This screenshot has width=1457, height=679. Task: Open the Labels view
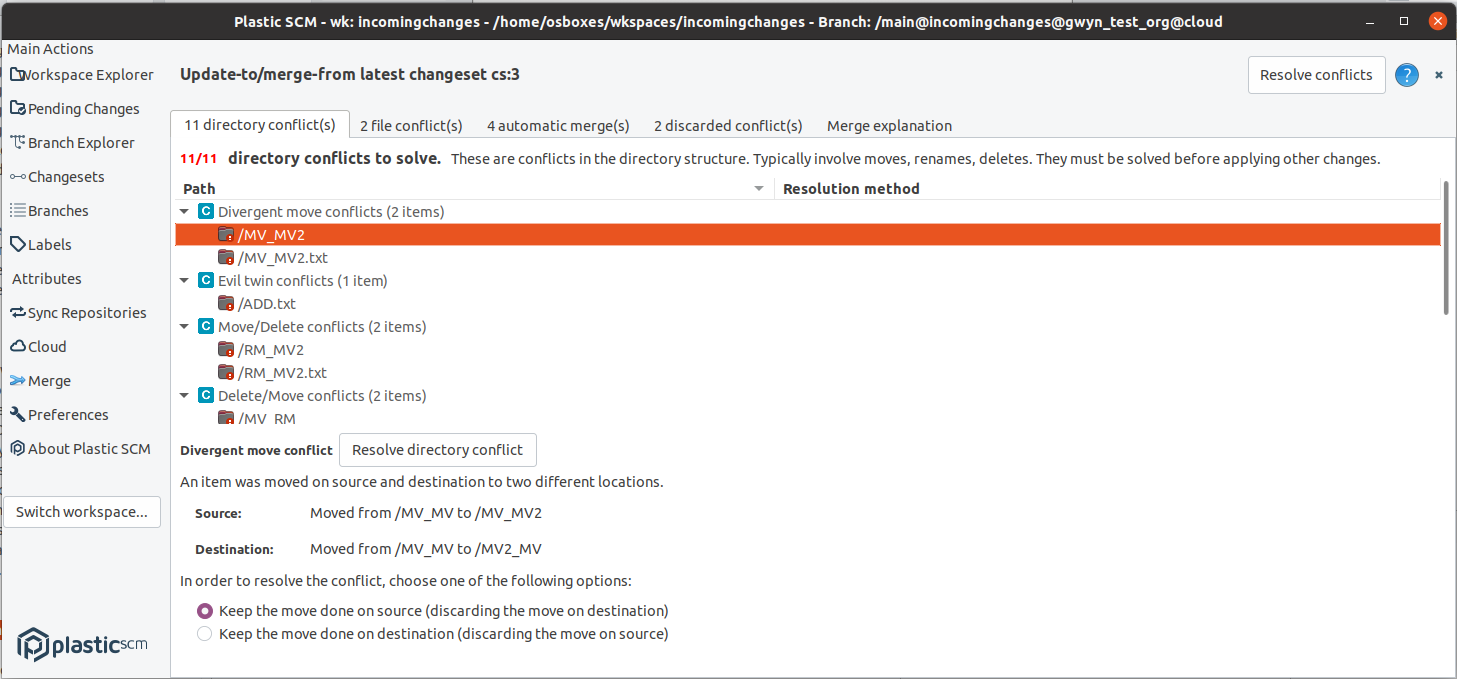point(48,244)
